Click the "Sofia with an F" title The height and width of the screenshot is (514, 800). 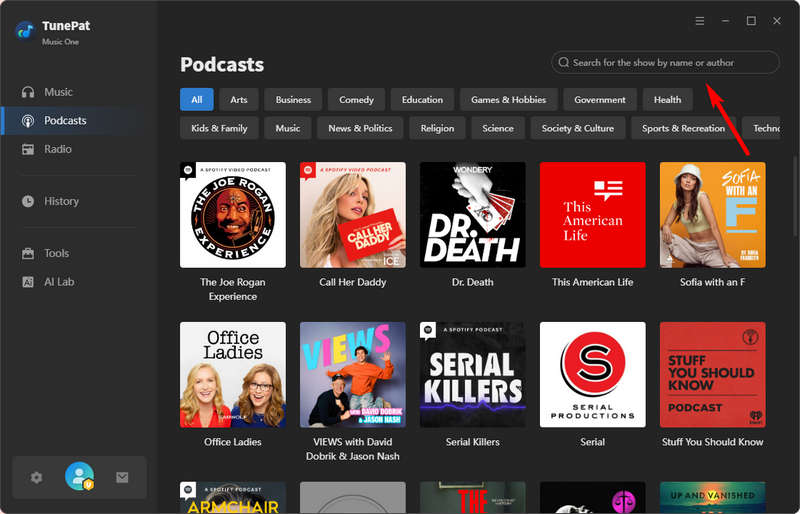712,282
